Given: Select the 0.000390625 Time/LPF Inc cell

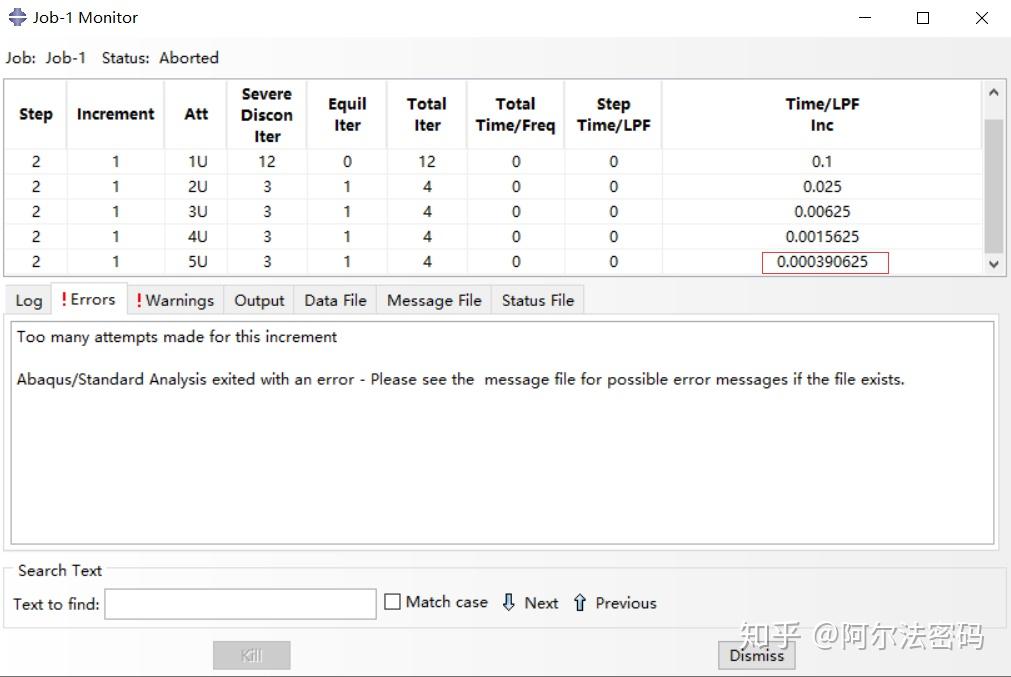Looking at the screenshot, I should tap(824, 263).
